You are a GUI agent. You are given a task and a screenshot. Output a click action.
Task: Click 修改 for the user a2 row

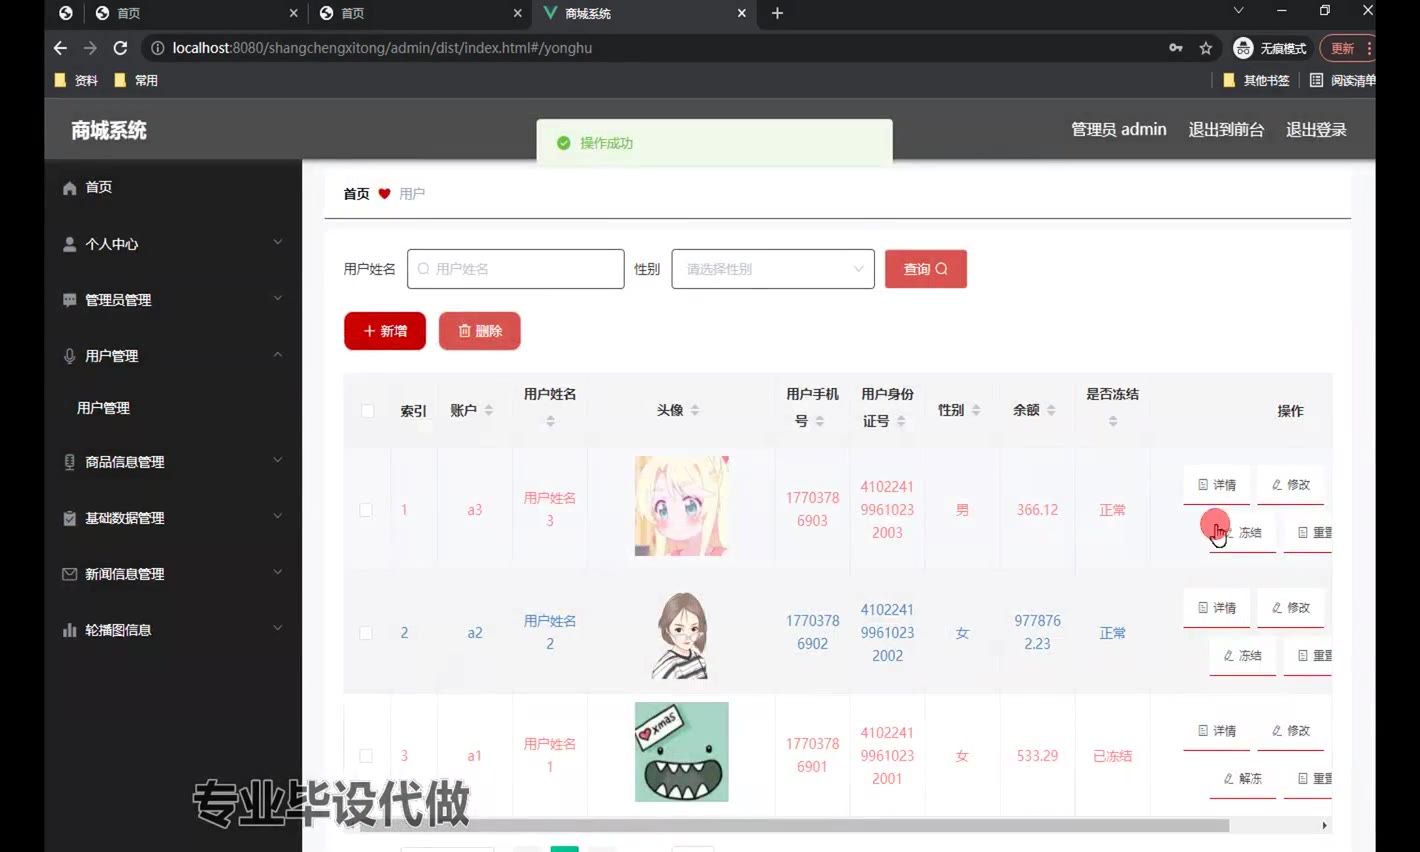[x=1291, y=608]
